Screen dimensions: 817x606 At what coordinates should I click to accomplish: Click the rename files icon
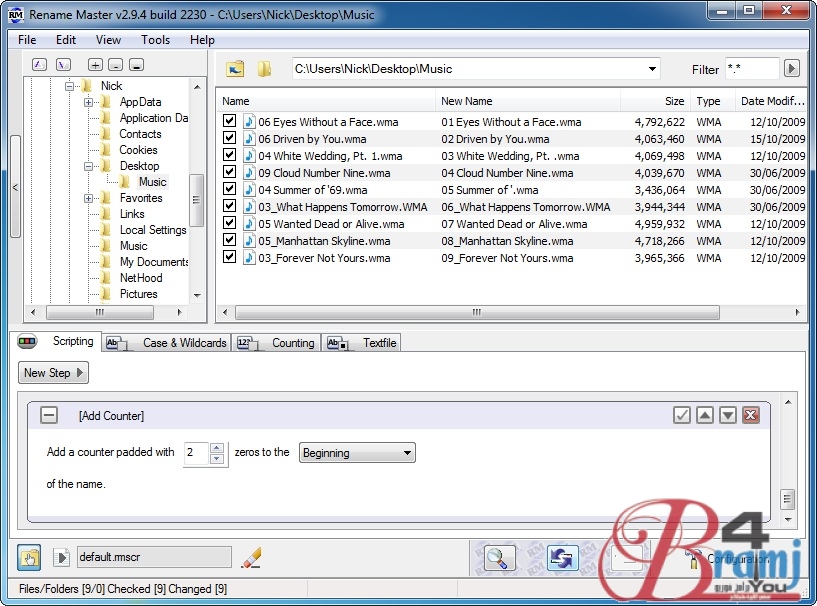pyautogui.click(x=562, y=558)
